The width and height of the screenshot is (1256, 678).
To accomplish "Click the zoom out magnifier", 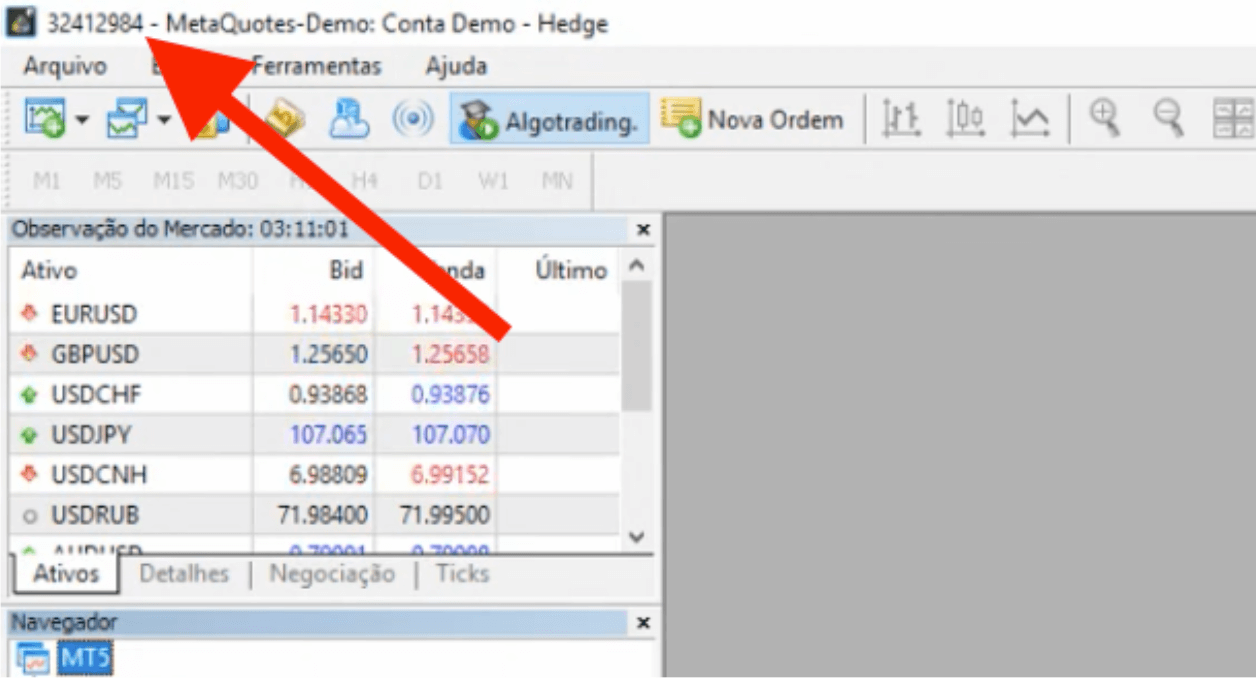I will 1167,120.
